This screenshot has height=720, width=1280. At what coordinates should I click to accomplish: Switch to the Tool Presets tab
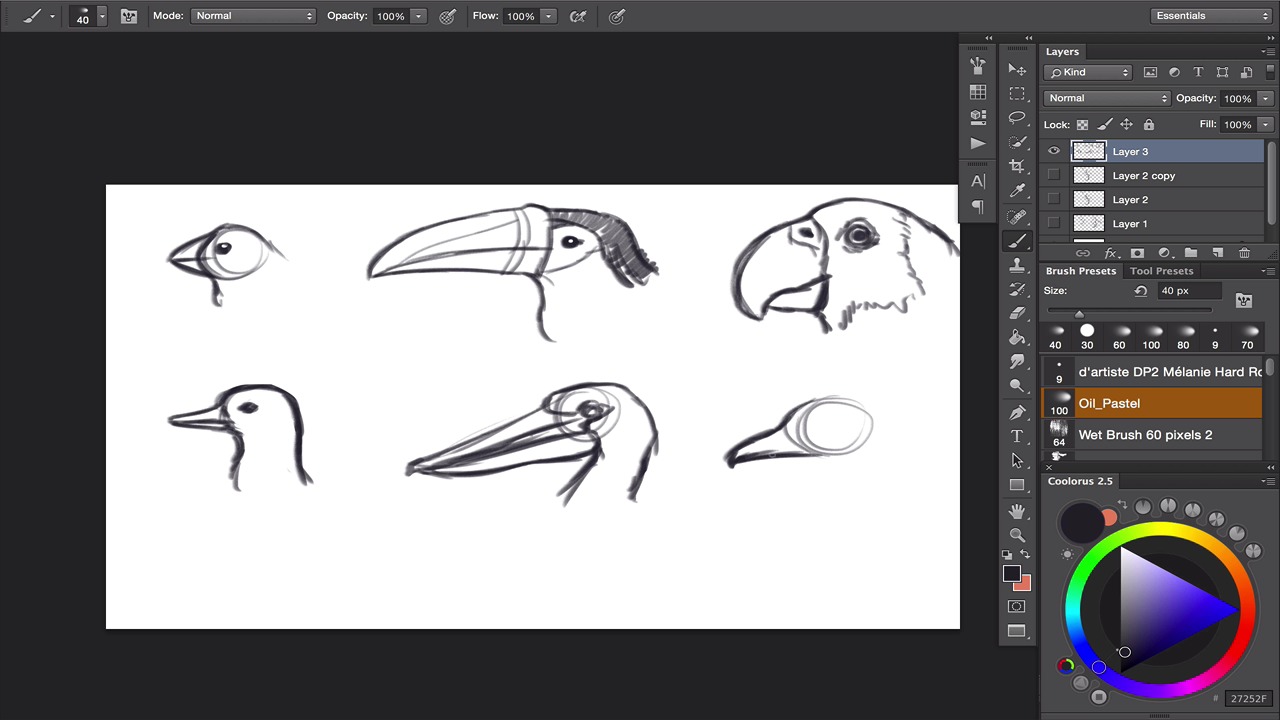click(1161, 271)
